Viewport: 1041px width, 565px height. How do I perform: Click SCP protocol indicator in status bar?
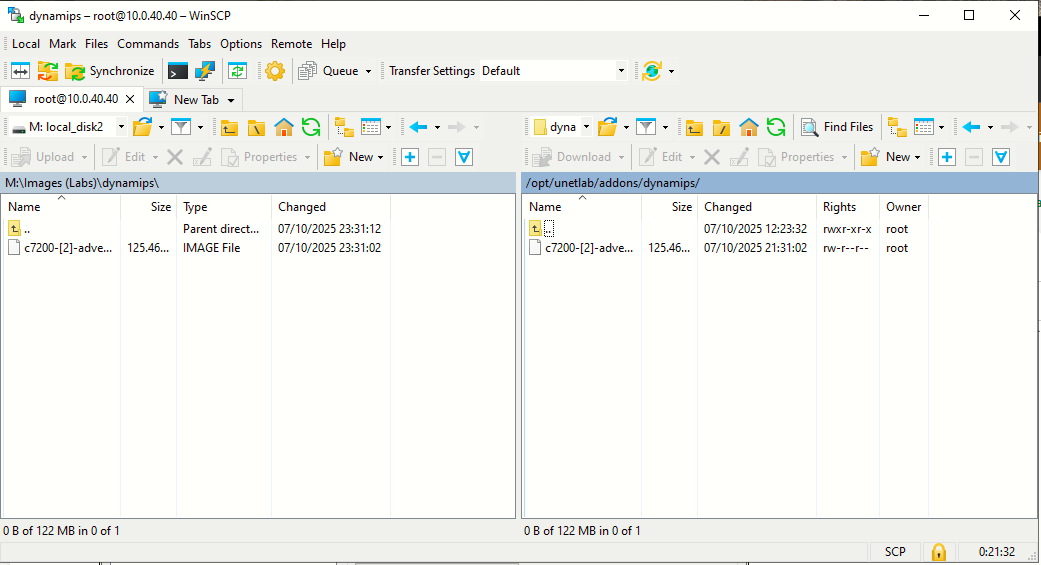pyautogui.click(x=895, y=552)
